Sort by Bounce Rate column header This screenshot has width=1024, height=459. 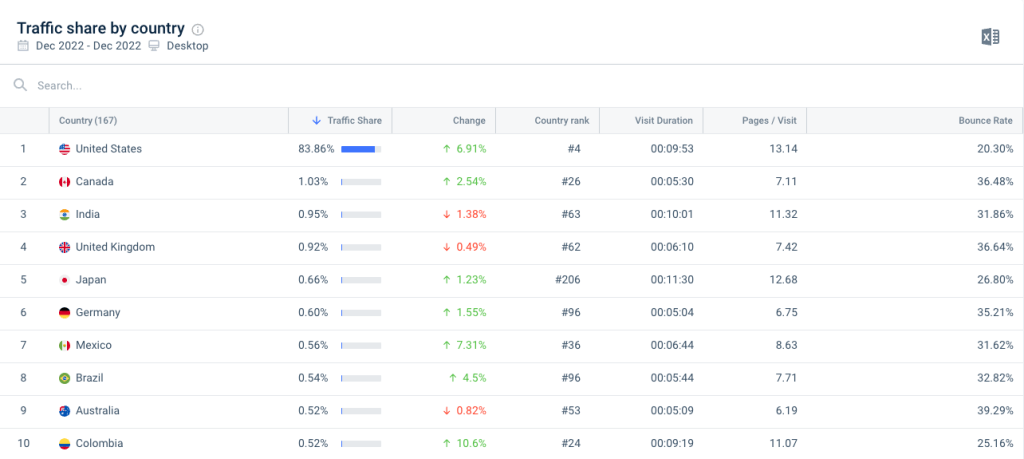(916, 120)
